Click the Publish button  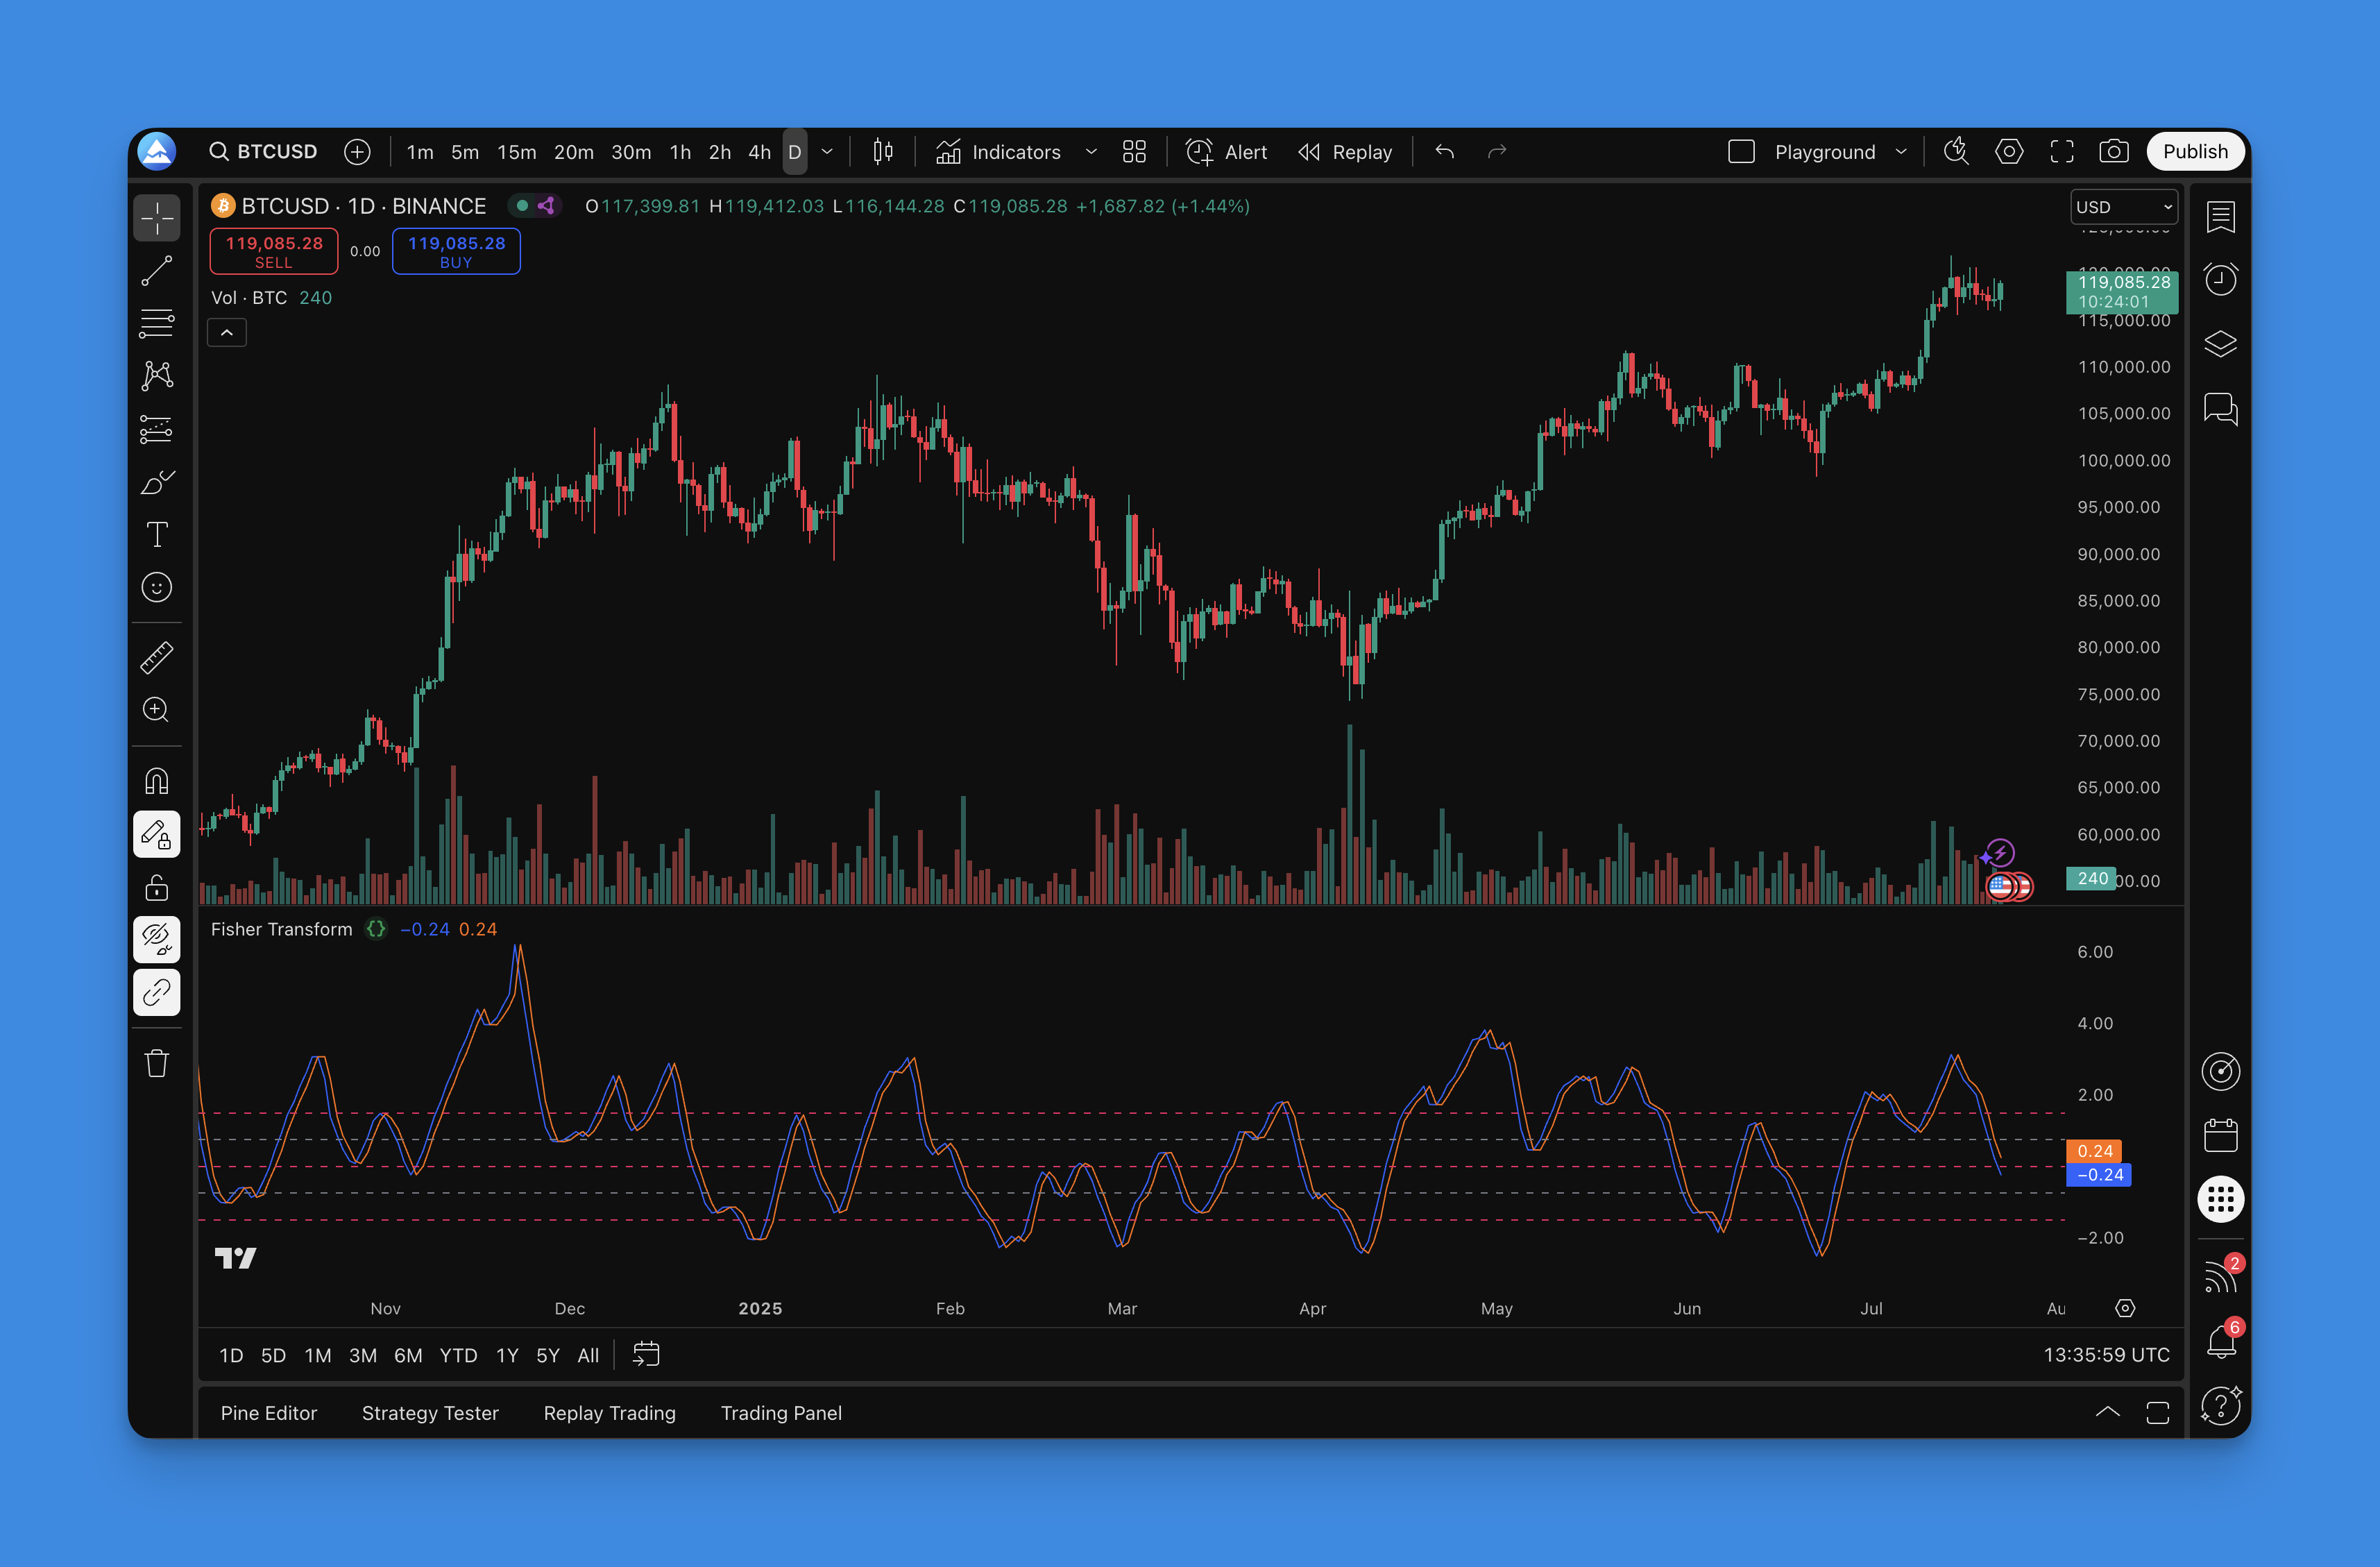coord(2195,152)
